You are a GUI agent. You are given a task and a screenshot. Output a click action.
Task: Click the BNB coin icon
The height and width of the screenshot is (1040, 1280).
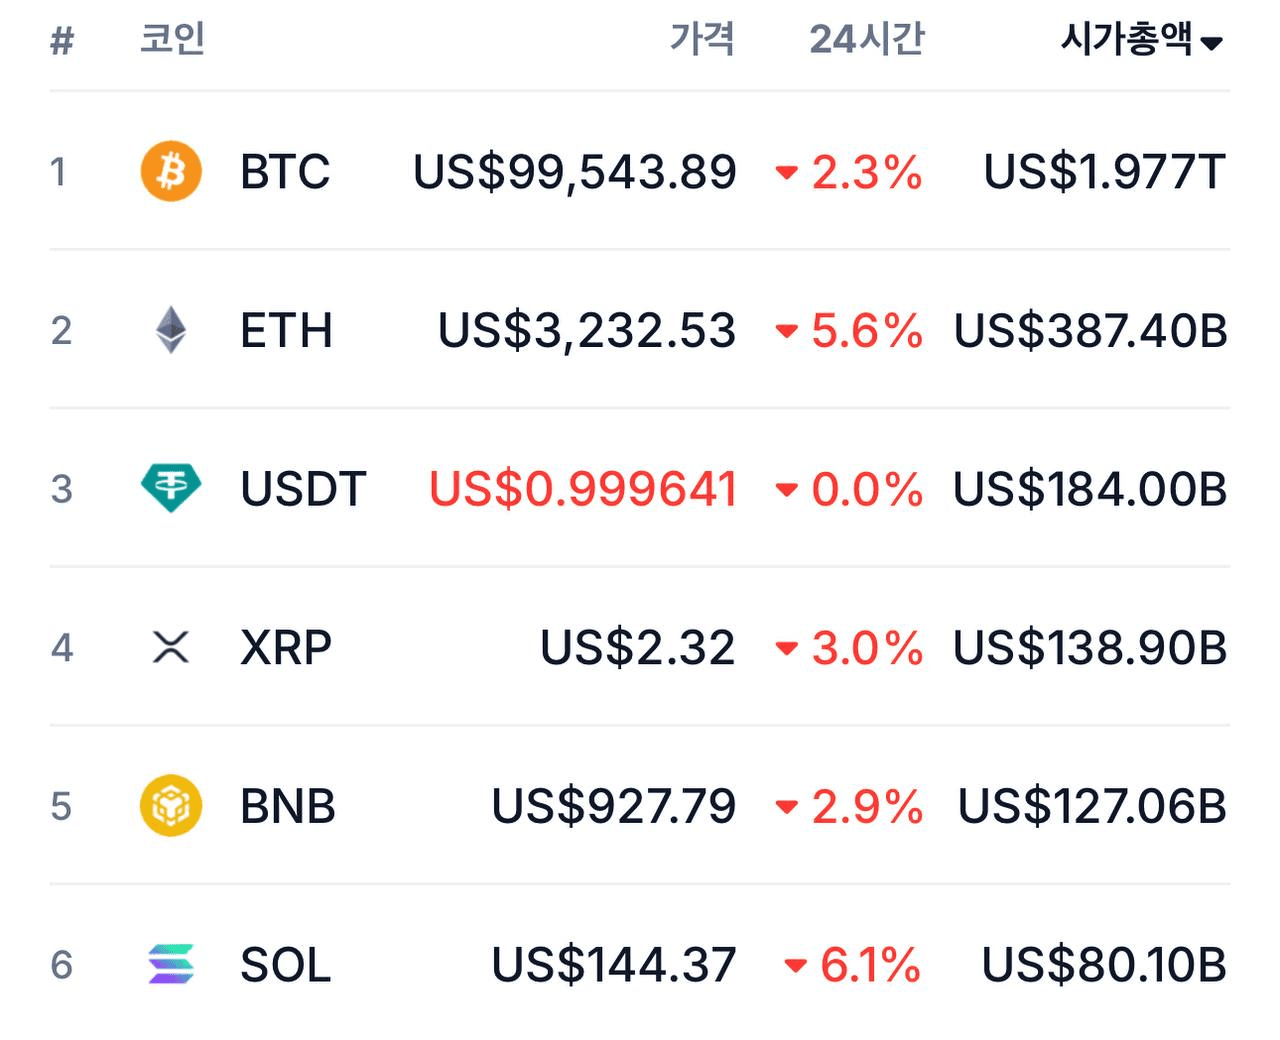(x=171, y=806)
